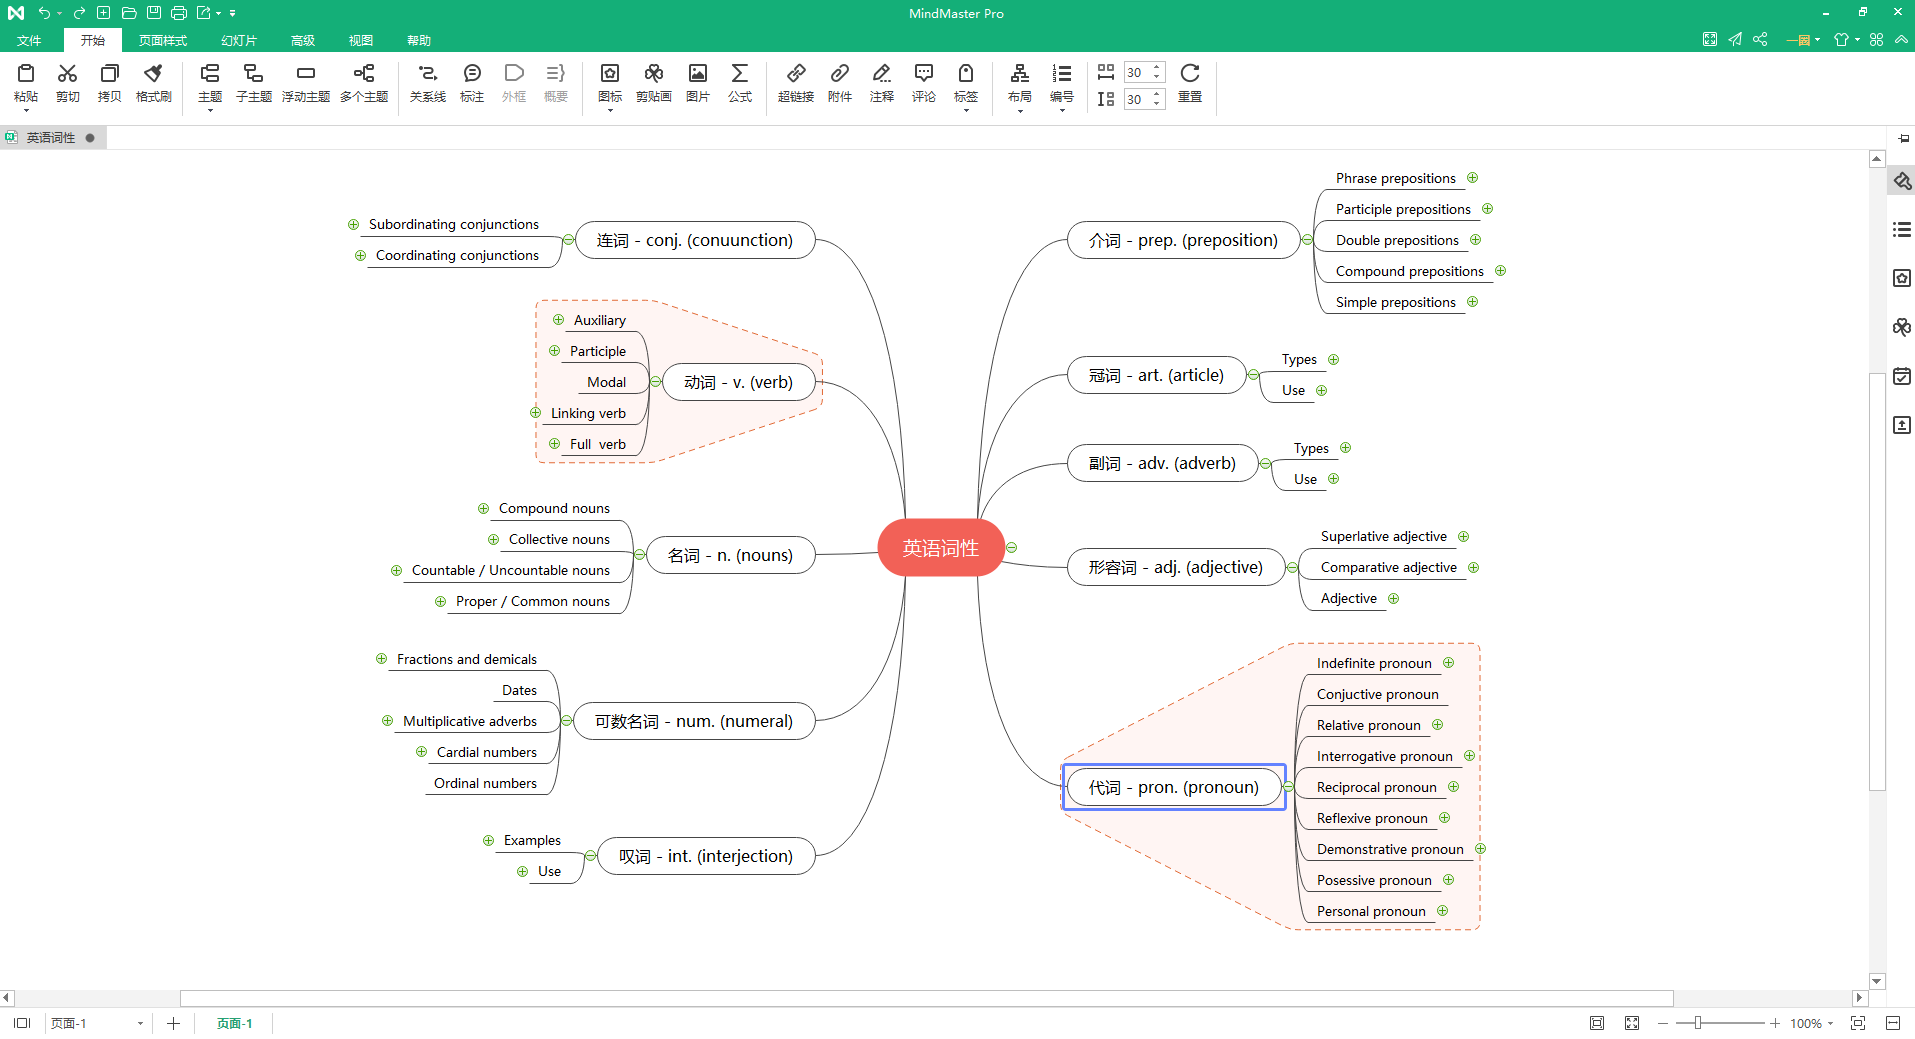Insert a relationship line (关系线)
Screen dimensions: 1915x1039
(x=427, y=83)
